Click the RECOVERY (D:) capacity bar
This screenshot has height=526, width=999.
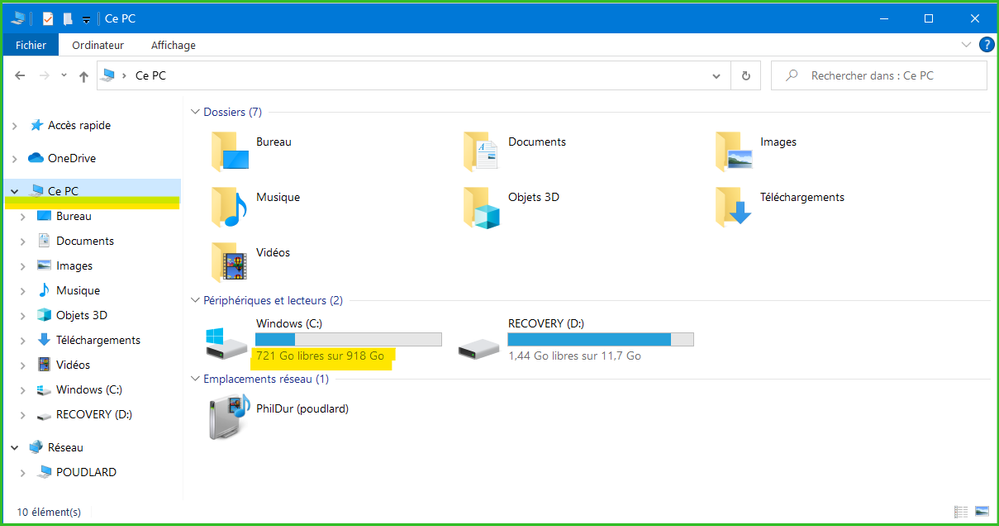[x=600, y=339]
